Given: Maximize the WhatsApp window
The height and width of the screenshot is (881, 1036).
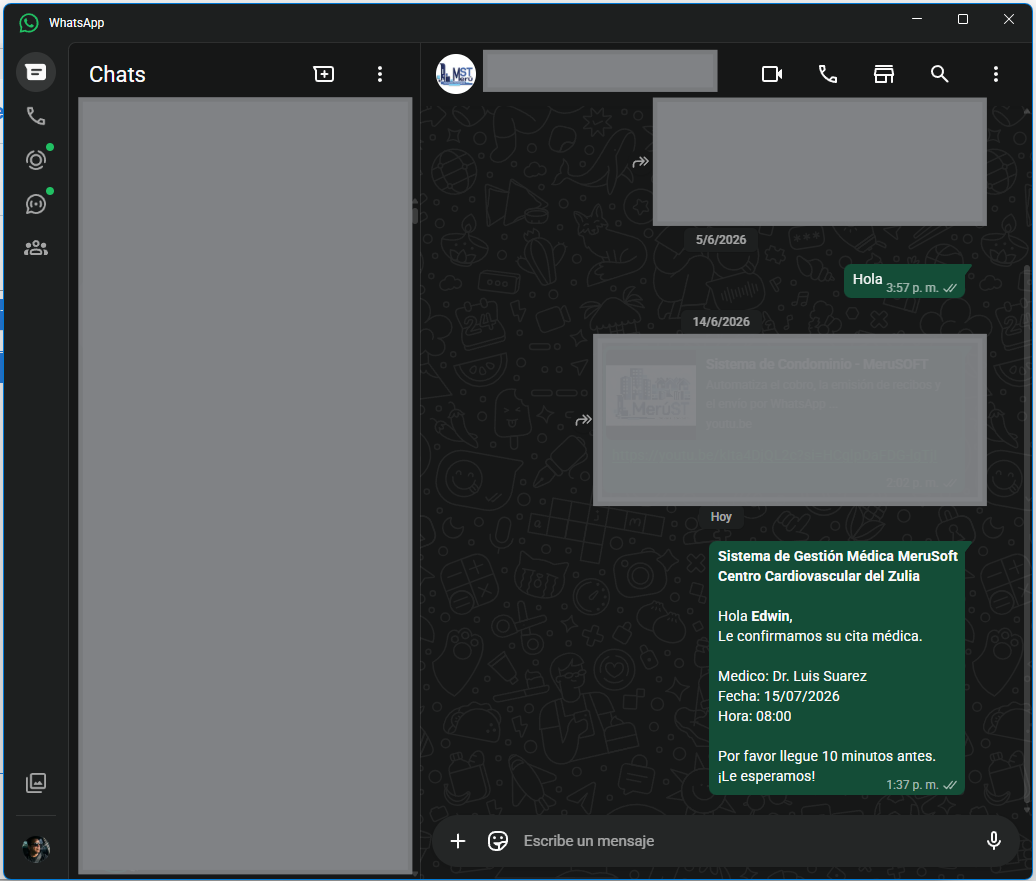Looking at the screenshot, I should [963, 19].
